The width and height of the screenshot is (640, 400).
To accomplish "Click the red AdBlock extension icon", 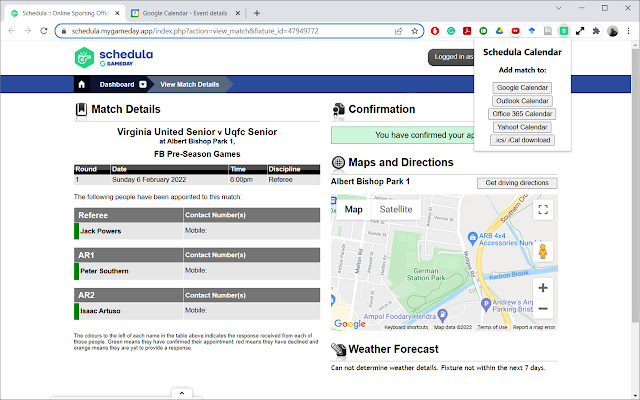I will click(435, 31).
